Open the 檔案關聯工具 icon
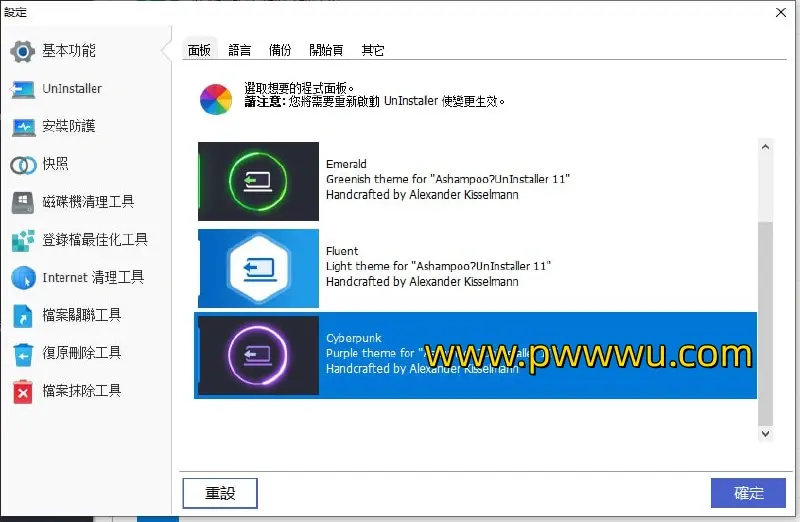The height and width of the screenshot is (522, 800). click(x=23, y=316)
